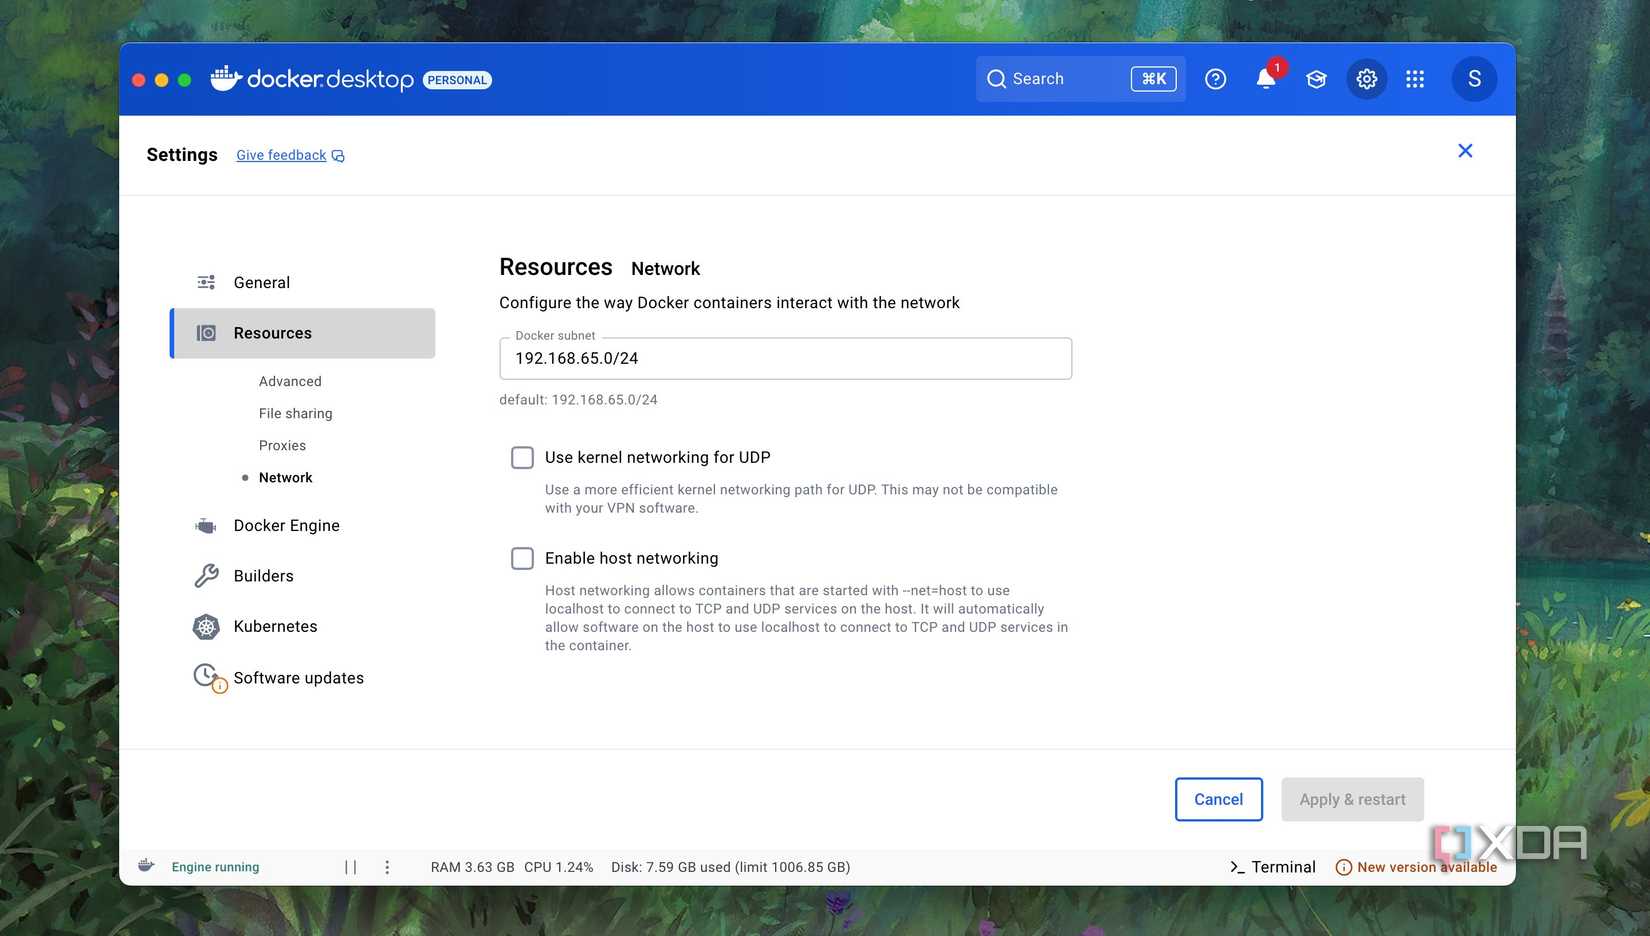Click the Docker subnet input field
Viewport: 1650px width, 936px height.
point(785,358)
